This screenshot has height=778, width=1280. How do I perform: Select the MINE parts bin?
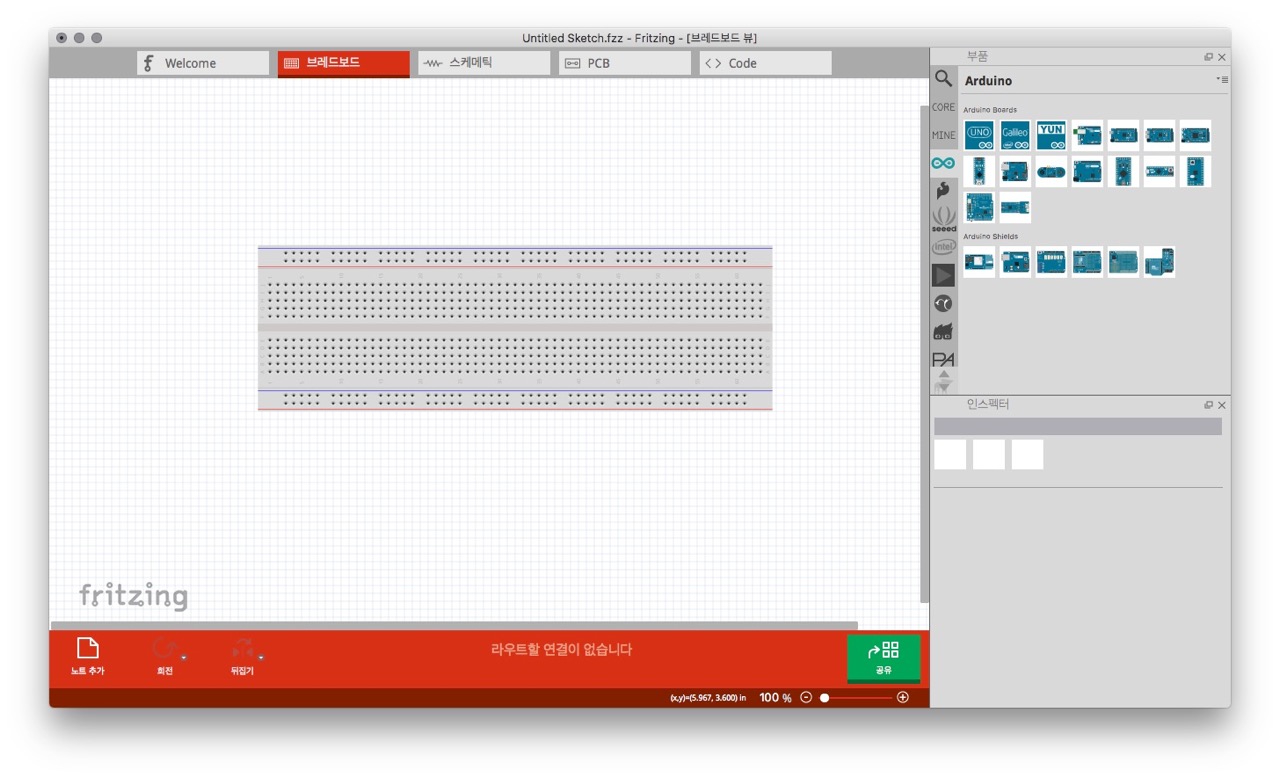(943, 135)
